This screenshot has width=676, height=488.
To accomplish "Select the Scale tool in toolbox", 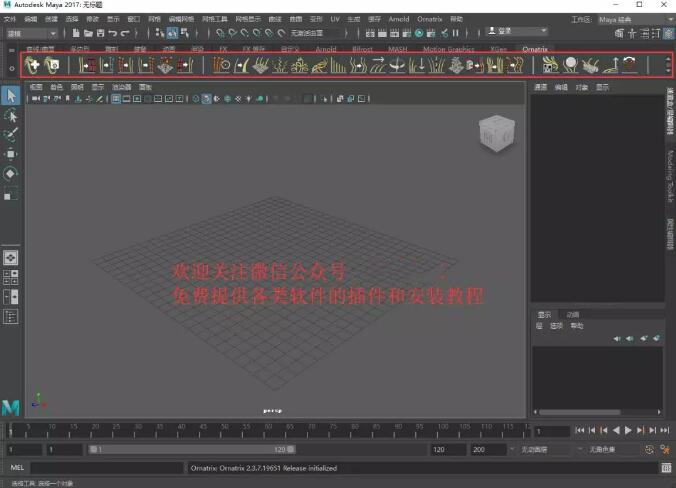I will [x=11, y=192].
